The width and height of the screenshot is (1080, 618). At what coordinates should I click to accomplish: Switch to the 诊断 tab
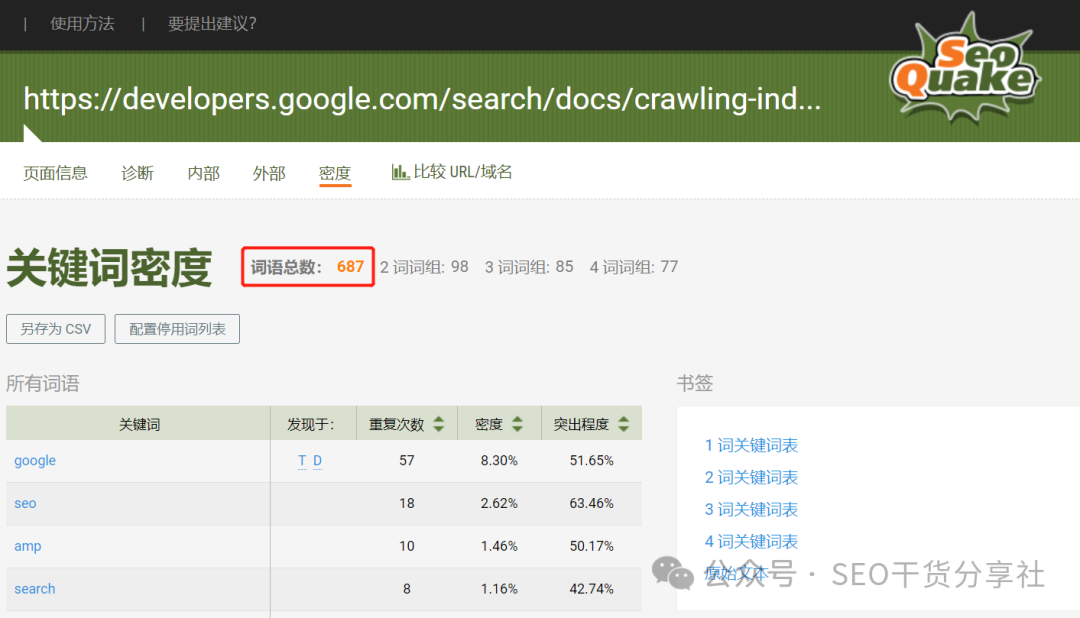137,173
